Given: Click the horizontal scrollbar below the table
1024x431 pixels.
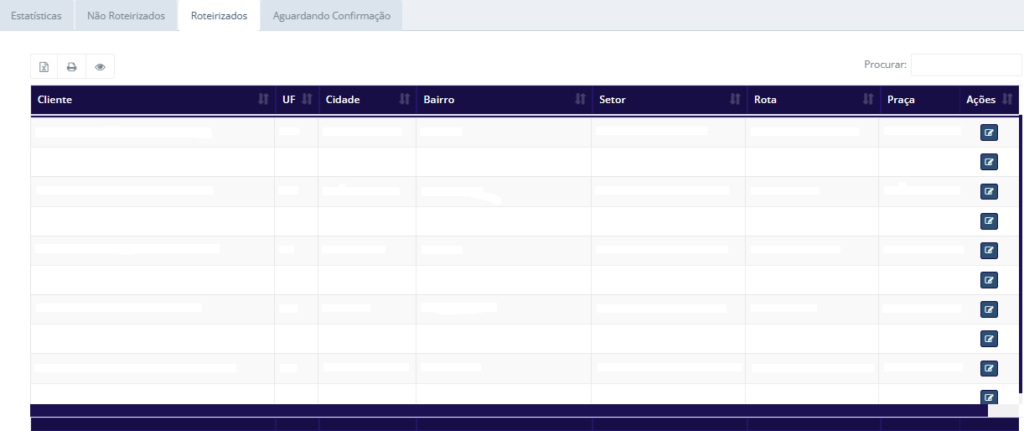Looking at the screenshot, I should 508,410.
